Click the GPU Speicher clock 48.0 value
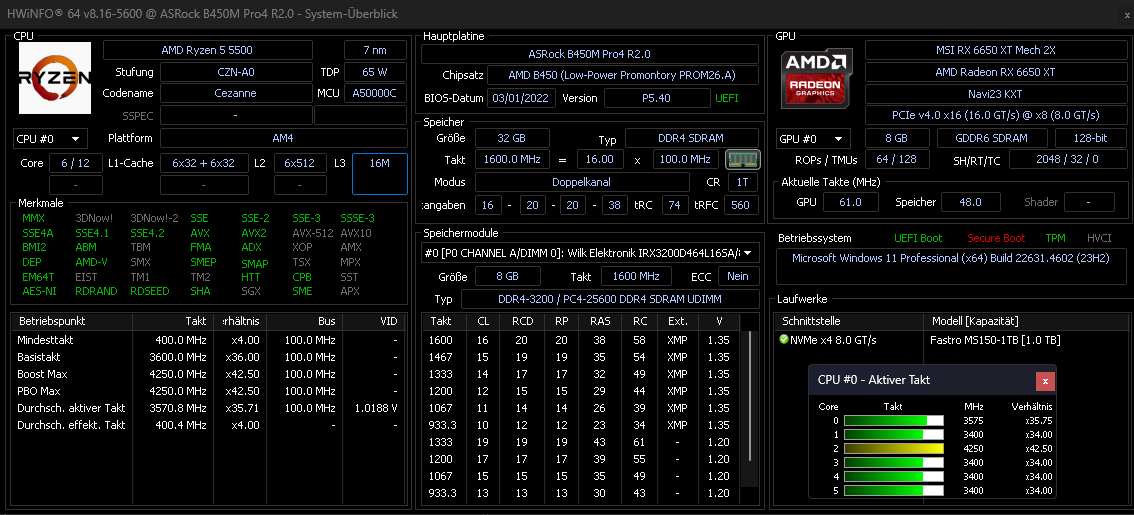Viewport: 1134px width, 515px height. point(970,203)
